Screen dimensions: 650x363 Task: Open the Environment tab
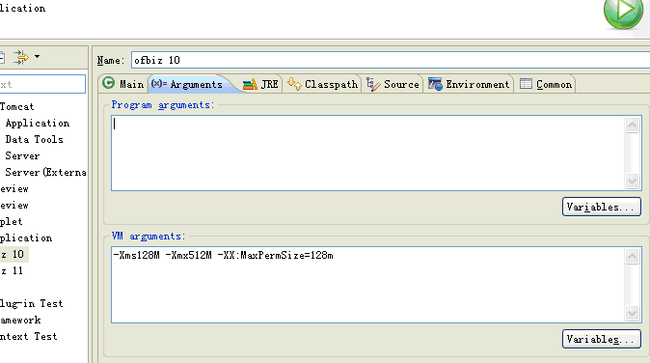pyautogui.click(x=468, y=84)
